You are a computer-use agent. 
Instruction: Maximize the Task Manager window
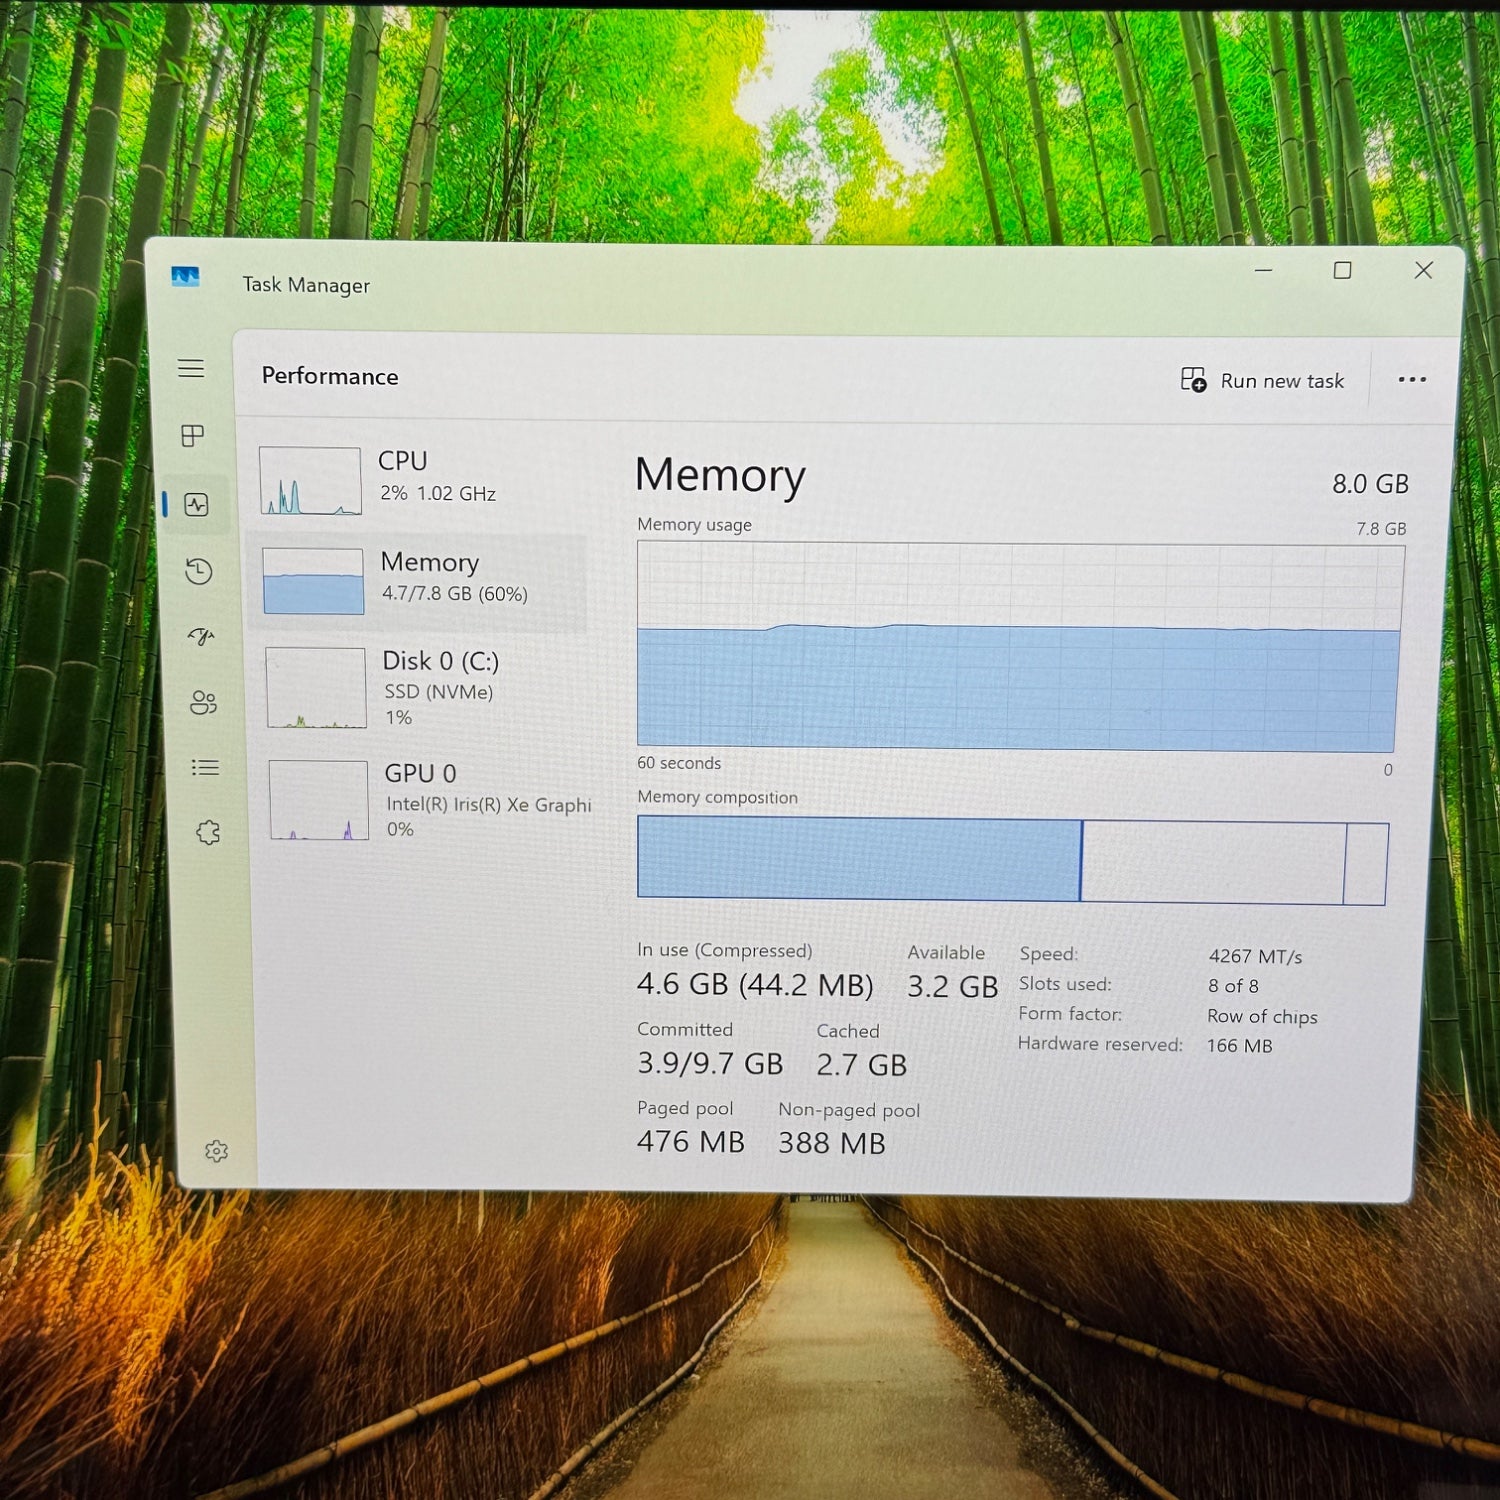coord(1342,271)
